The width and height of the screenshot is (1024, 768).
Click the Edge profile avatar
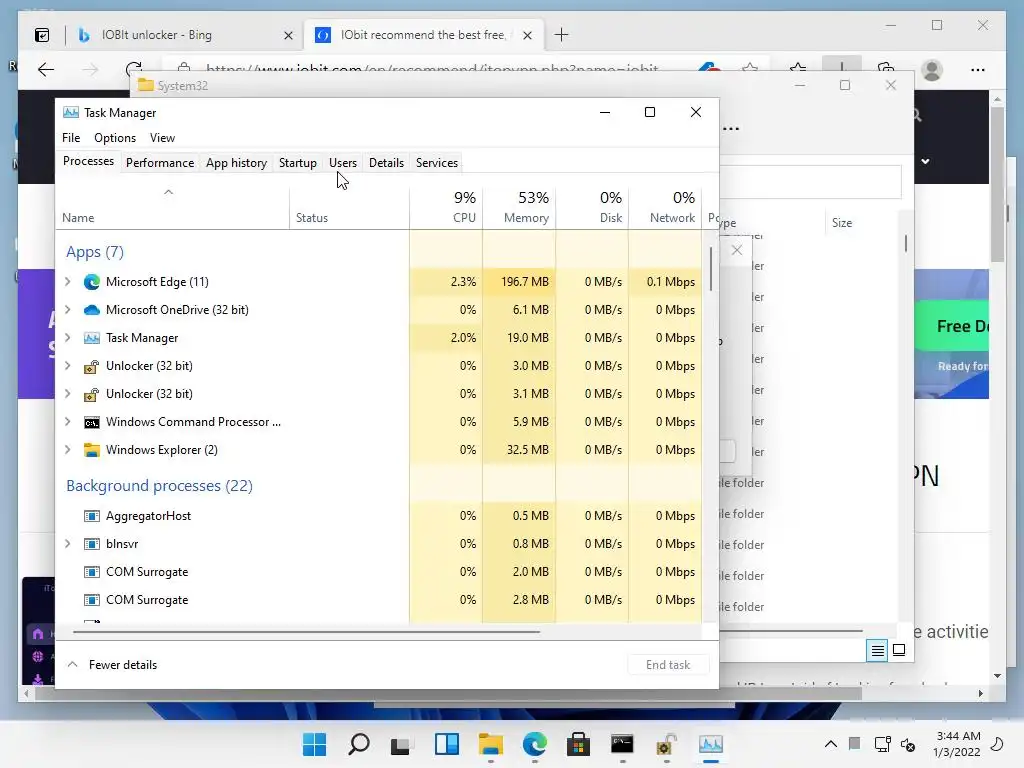[x=932, y=69]
